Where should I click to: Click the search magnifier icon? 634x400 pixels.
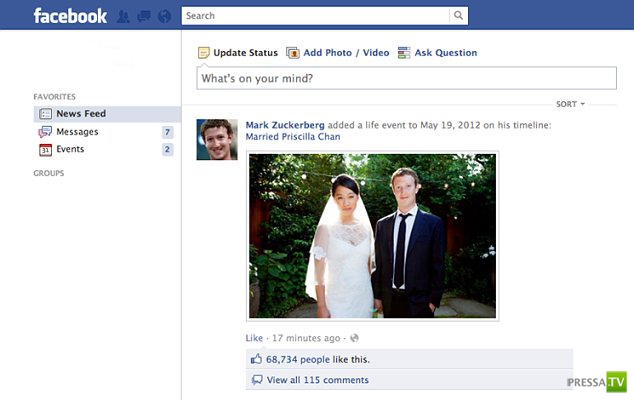458,16
